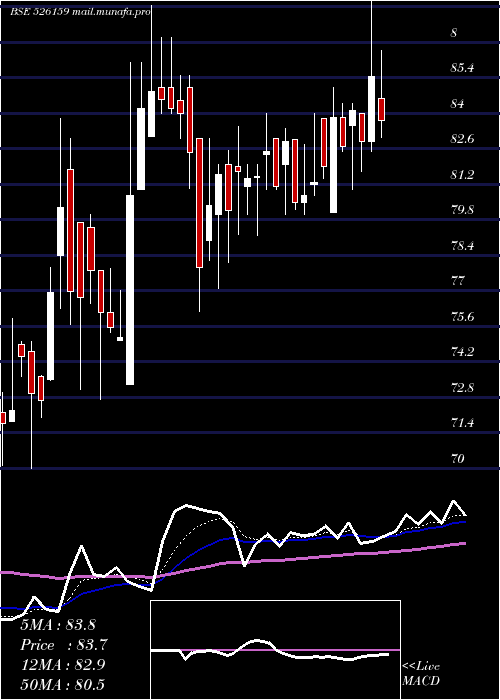Viewport: 500px width, 700px height.
Task: Click the 85.4 price axis label
Action: pyautogui.click(x=462, y=68)
